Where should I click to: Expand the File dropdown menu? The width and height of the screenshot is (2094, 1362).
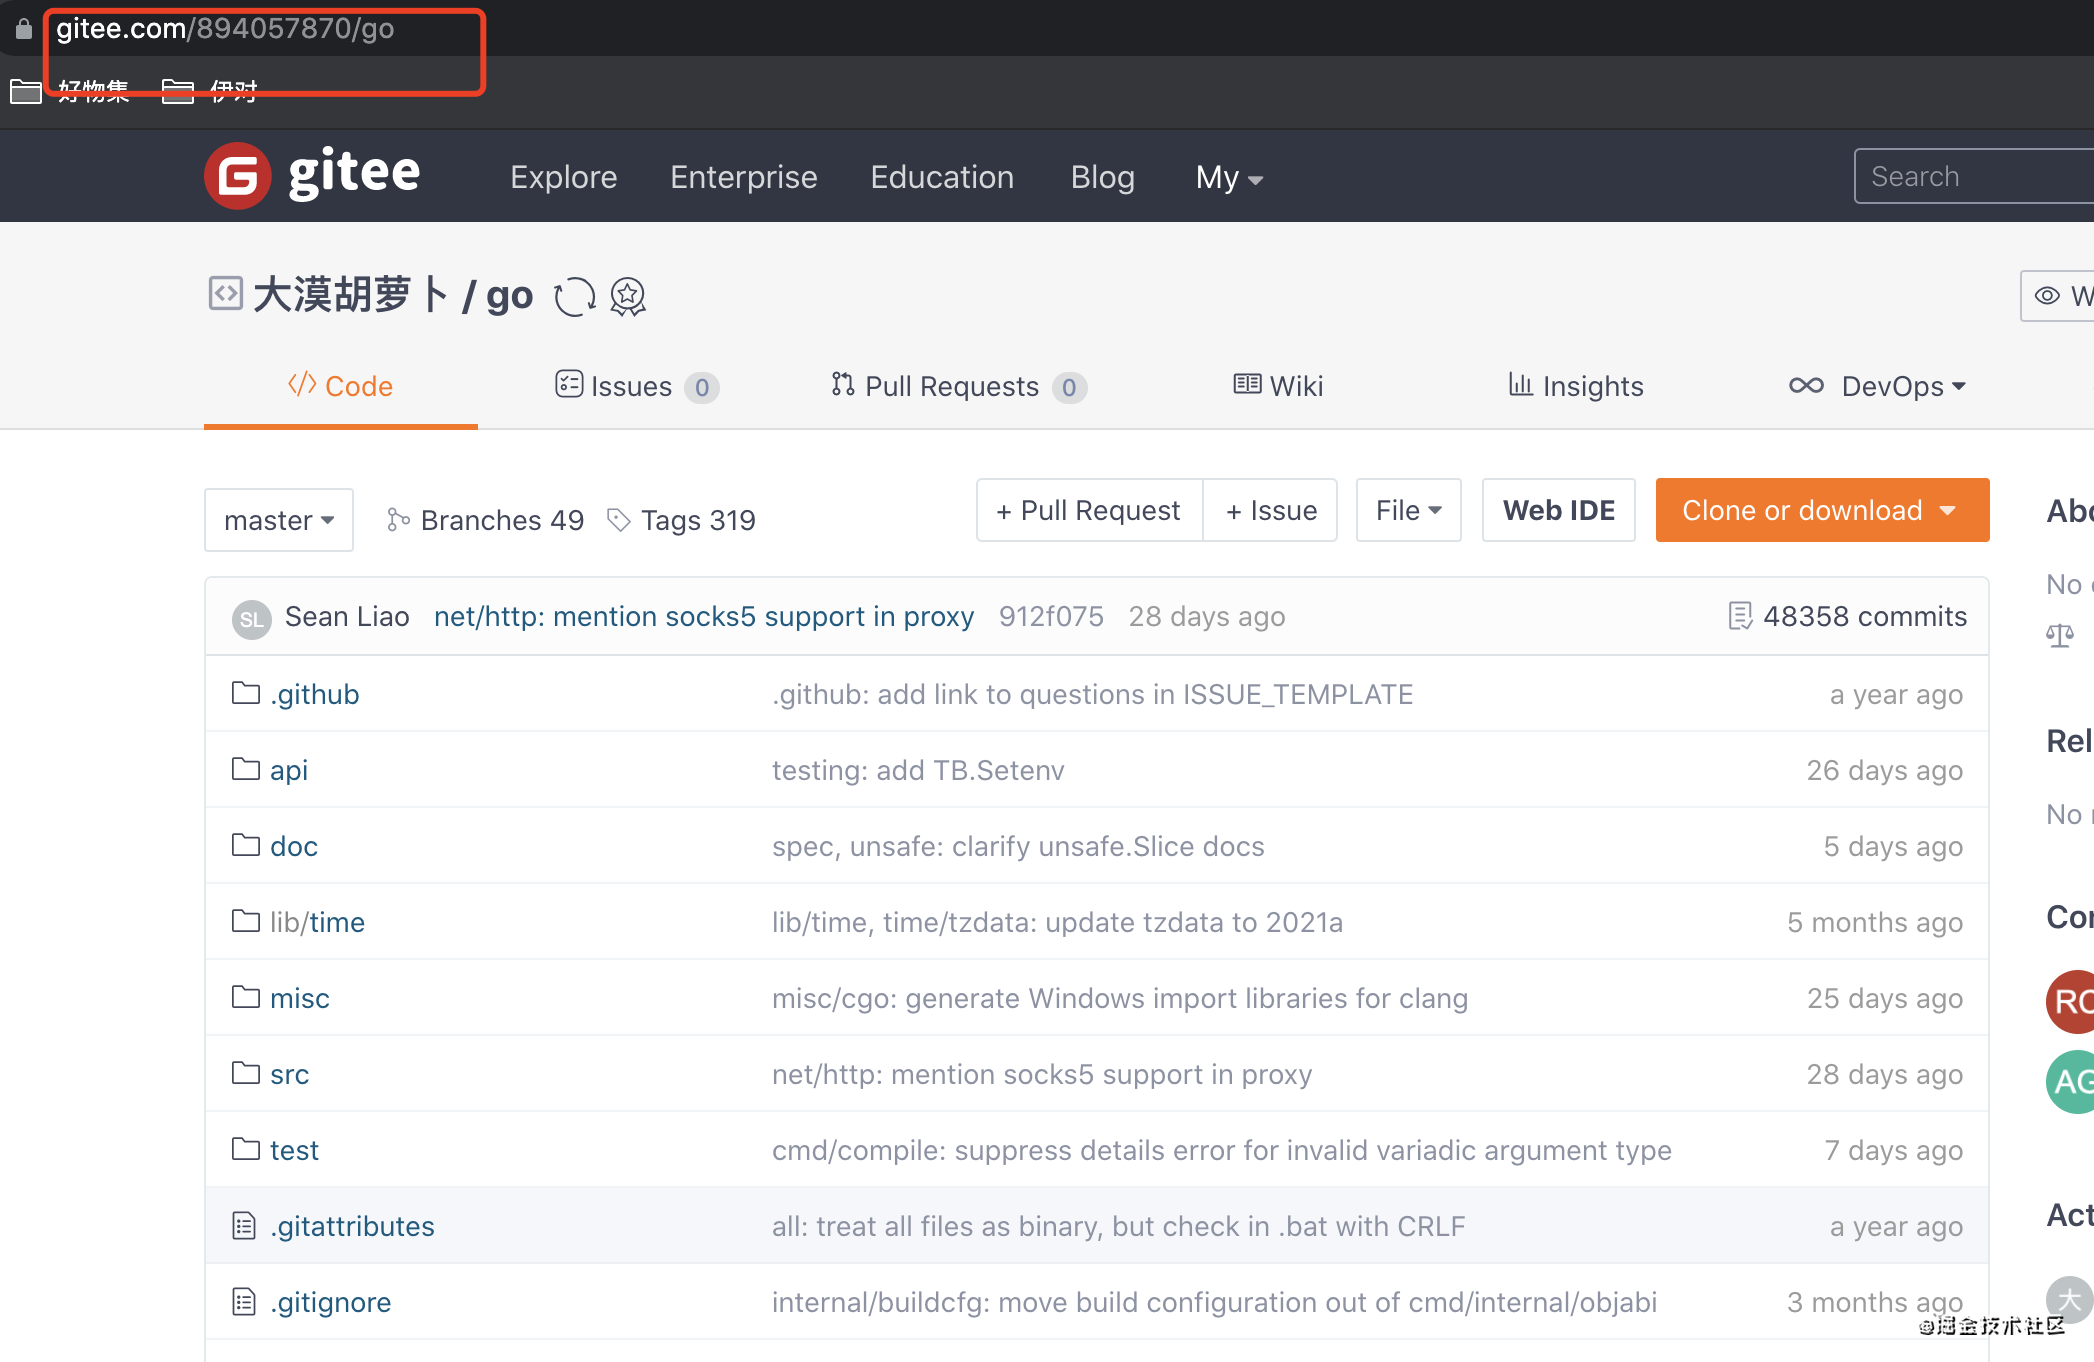(1408, 510)
